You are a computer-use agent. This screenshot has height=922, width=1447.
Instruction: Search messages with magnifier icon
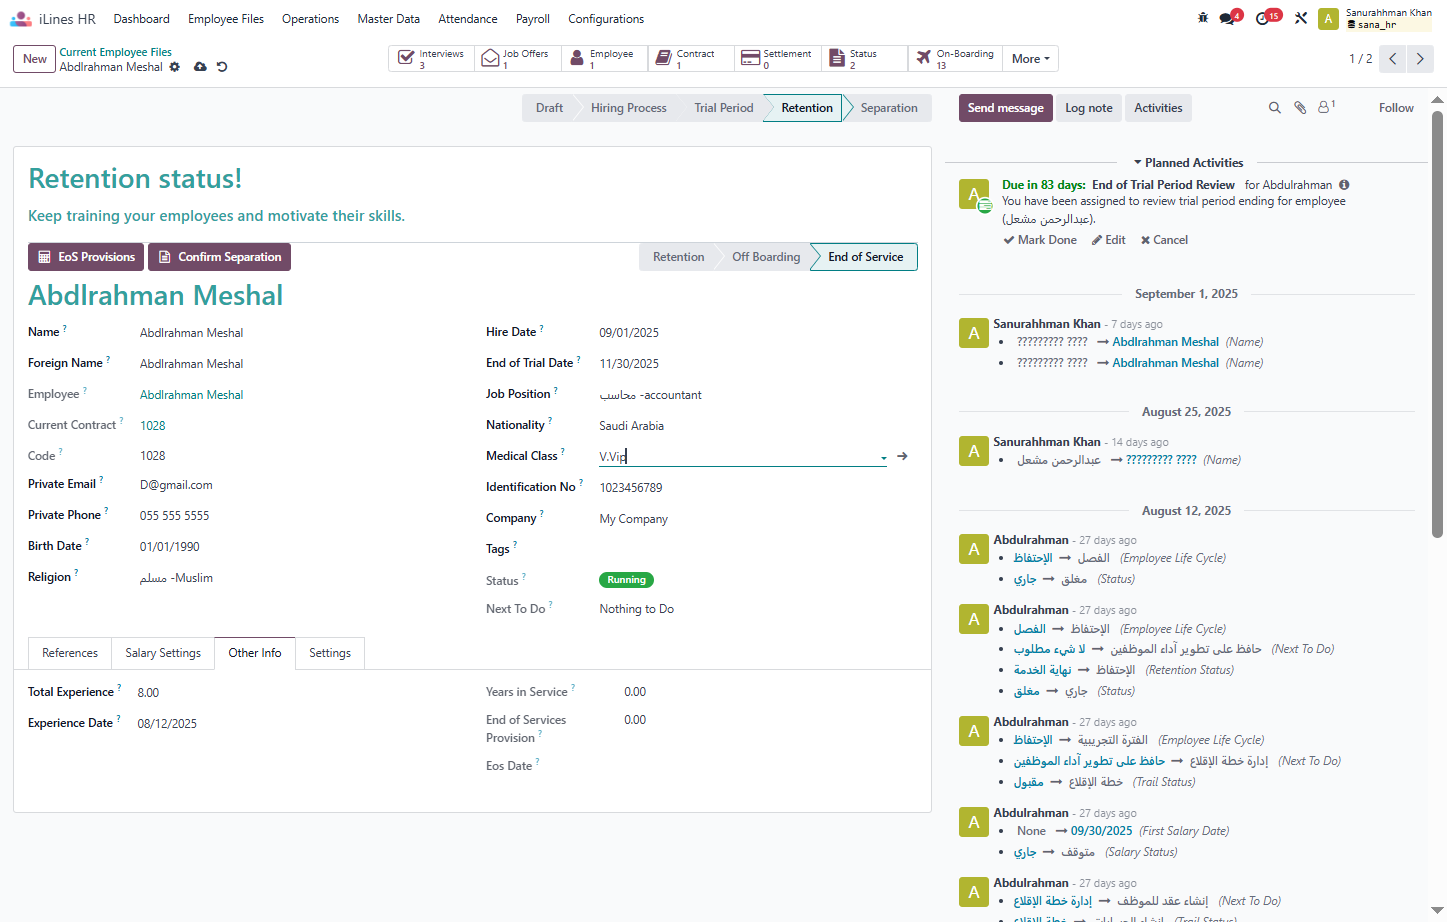tap(1275, 108)
